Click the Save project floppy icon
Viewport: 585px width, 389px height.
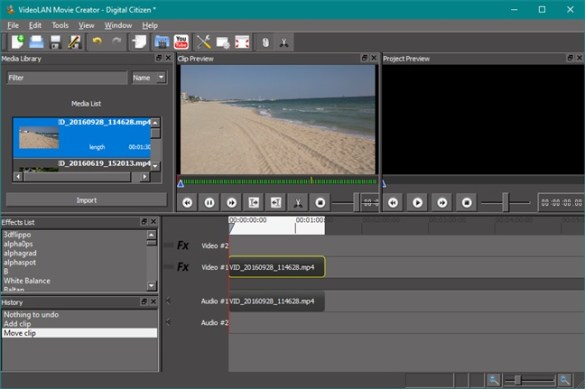coord(55,42)
